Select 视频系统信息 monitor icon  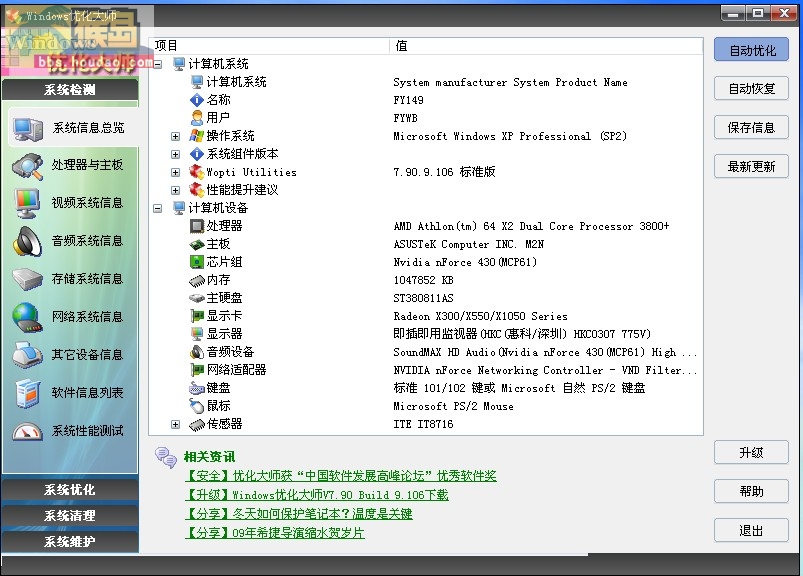(27, 203)
